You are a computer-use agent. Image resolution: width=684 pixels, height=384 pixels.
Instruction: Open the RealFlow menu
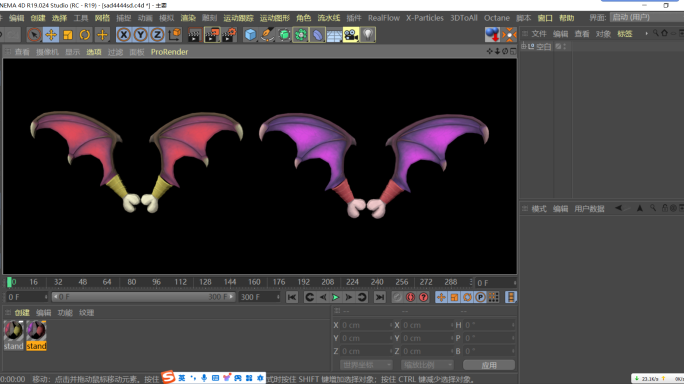(x=383, y=18)
